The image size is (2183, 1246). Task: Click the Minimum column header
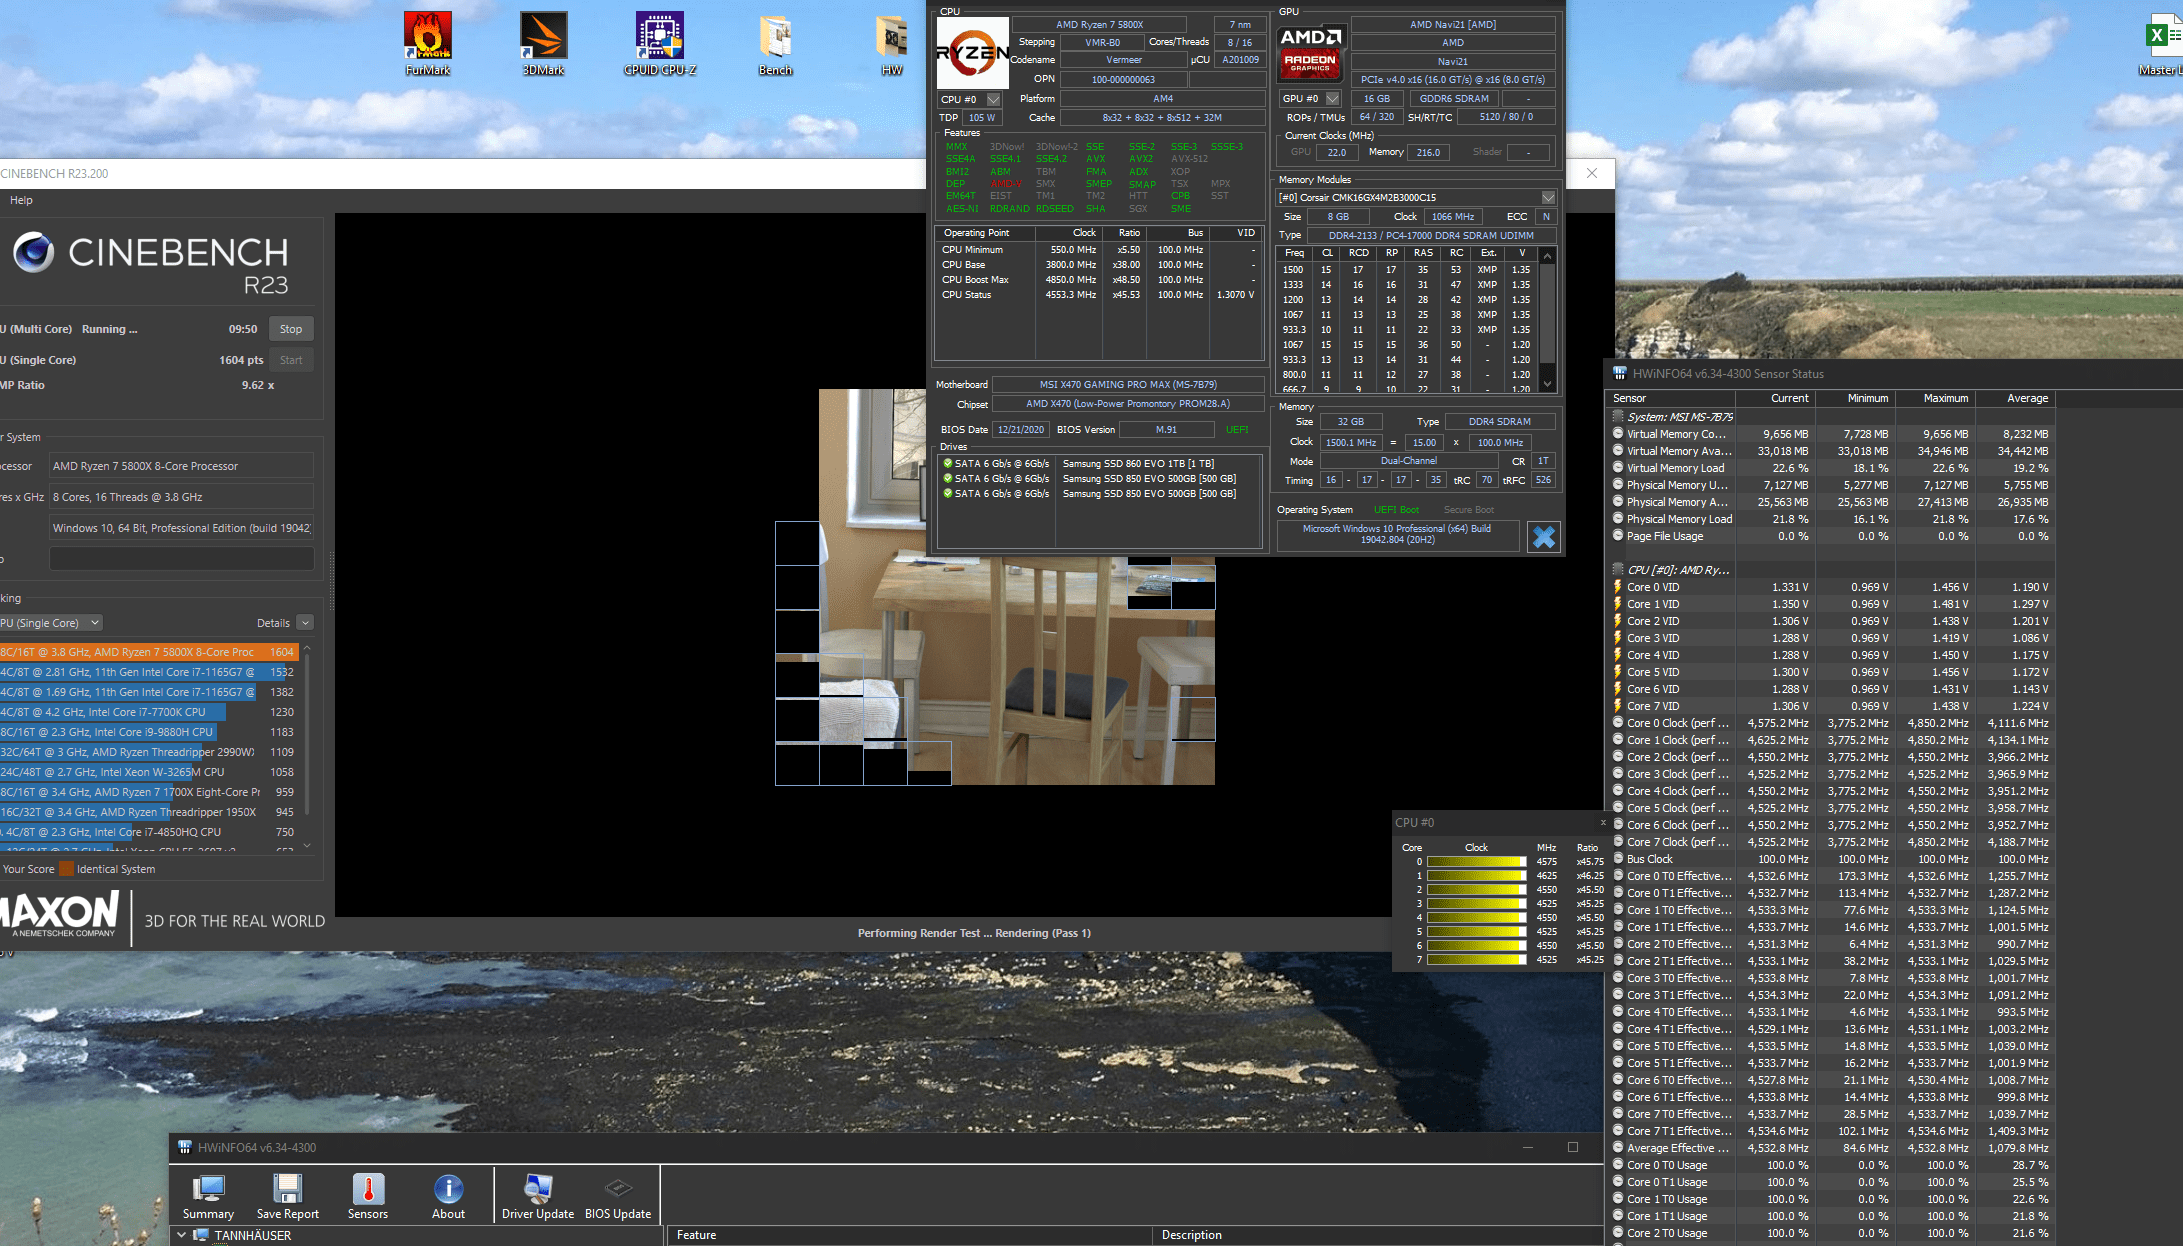click(1855, 398)
